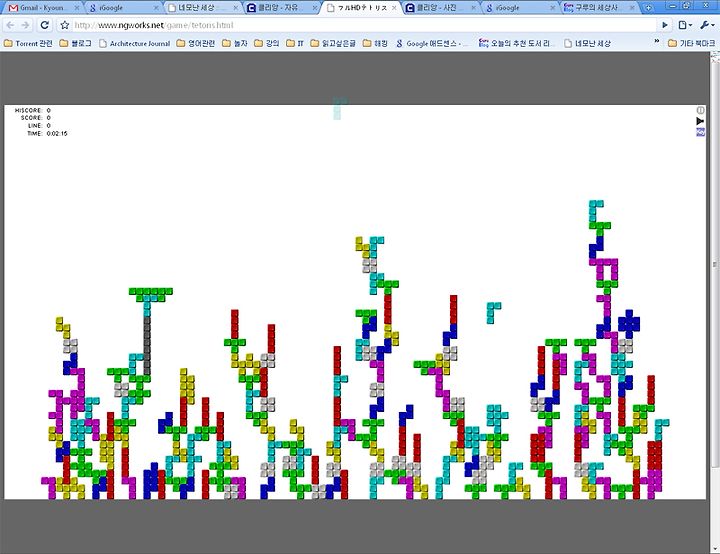Close the 네모난 세상 tab
The image size is (720, 554).
pyautogui.click(x=236, y=8)
